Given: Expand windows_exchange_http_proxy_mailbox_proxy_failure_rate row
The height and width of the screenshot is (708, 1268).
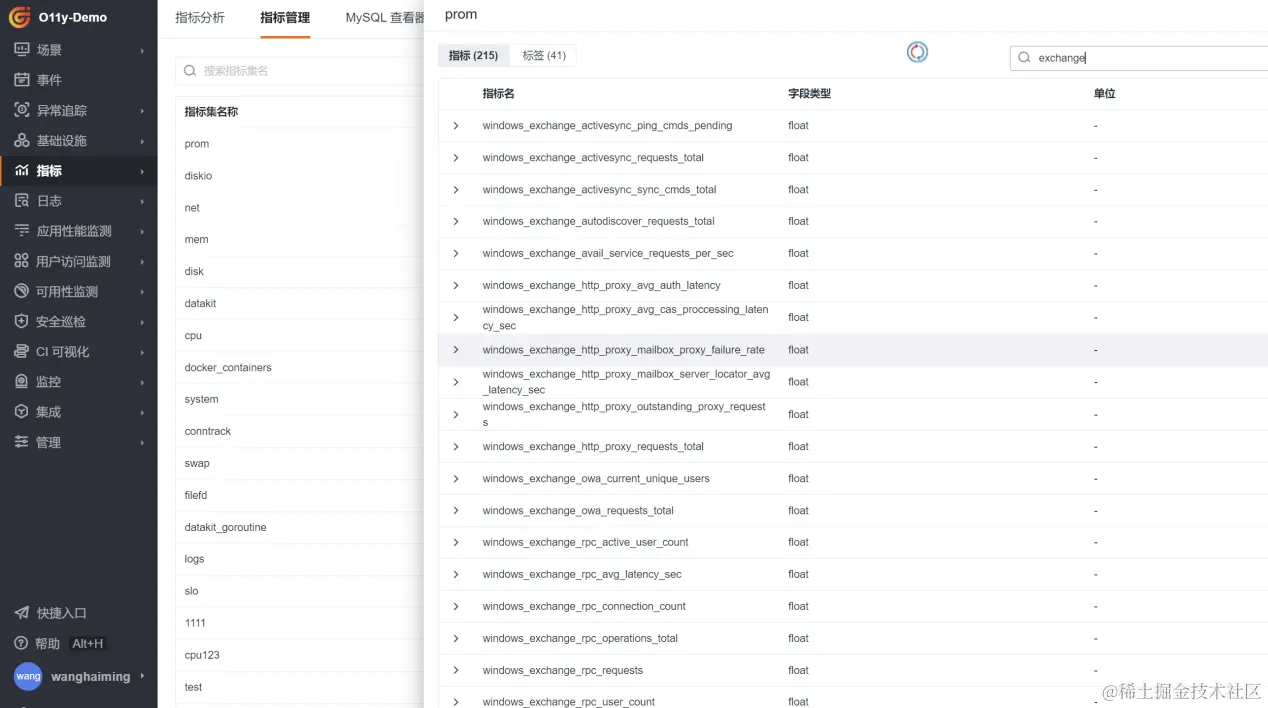Looking at the screenshot, I should pyautogui.click(x=456, y=350).
